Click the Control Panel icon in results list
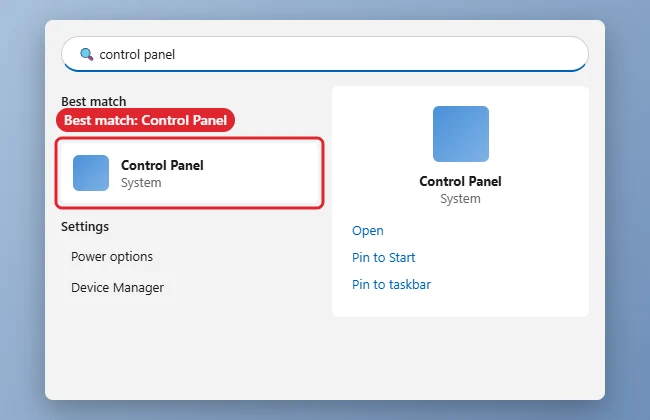 (91, 173)
